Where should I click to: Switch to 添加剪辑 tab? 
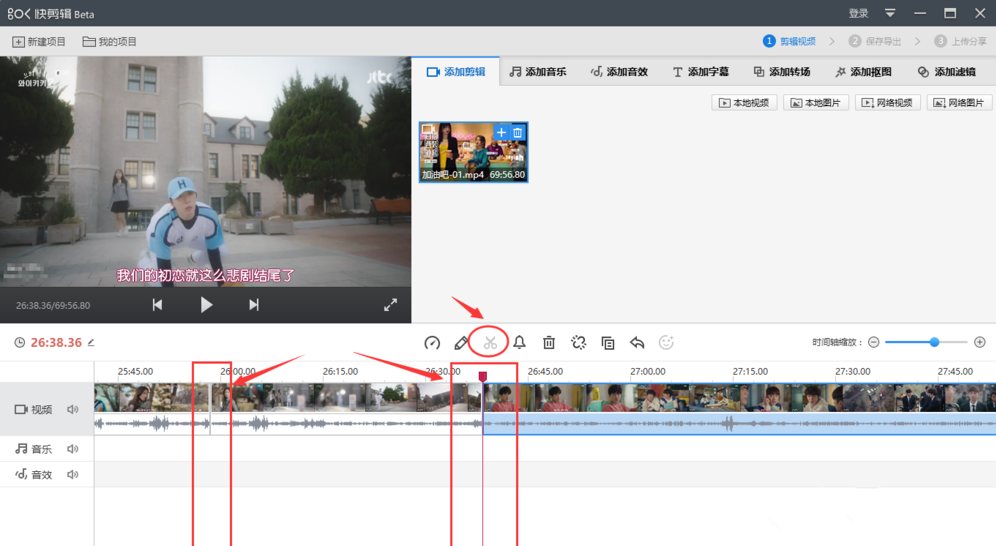coord(456,72)
